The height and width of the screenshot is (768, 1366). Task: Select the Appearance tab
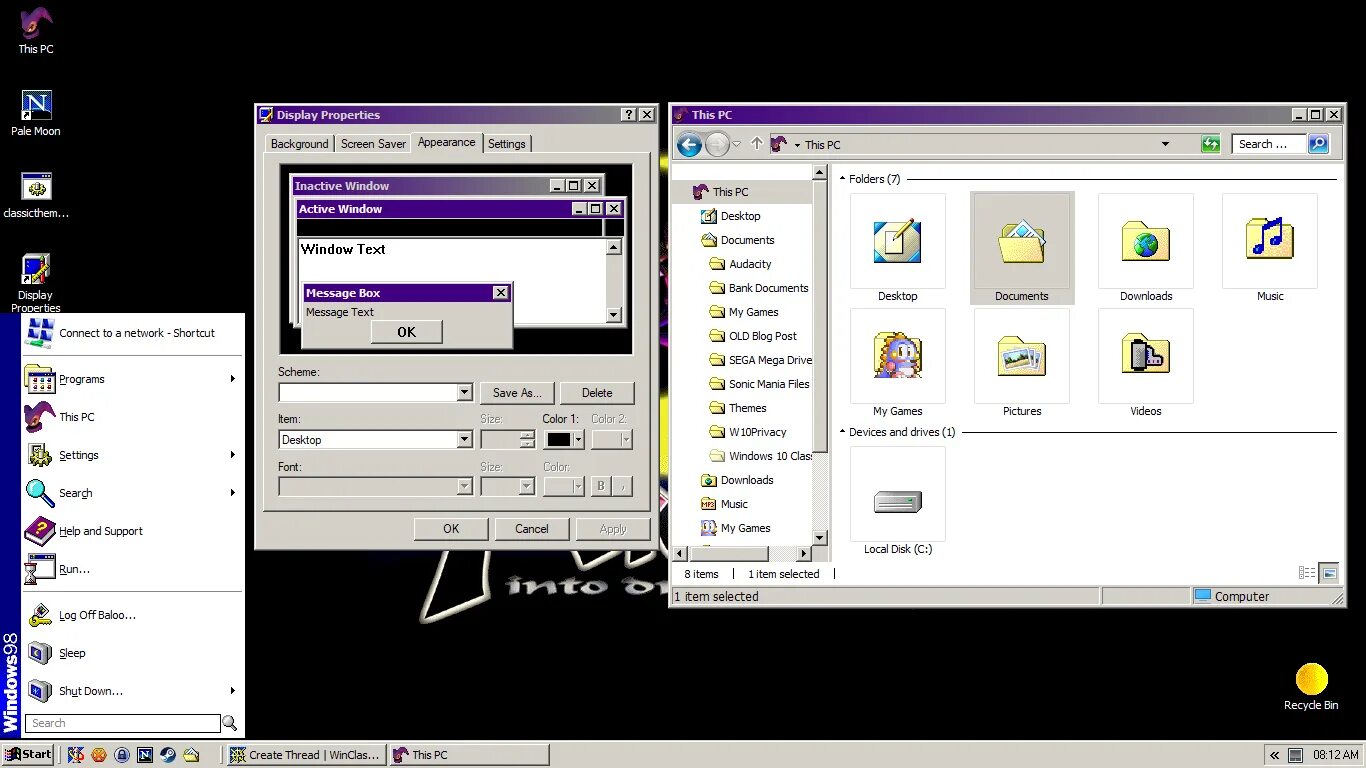(x=446, y=142)
